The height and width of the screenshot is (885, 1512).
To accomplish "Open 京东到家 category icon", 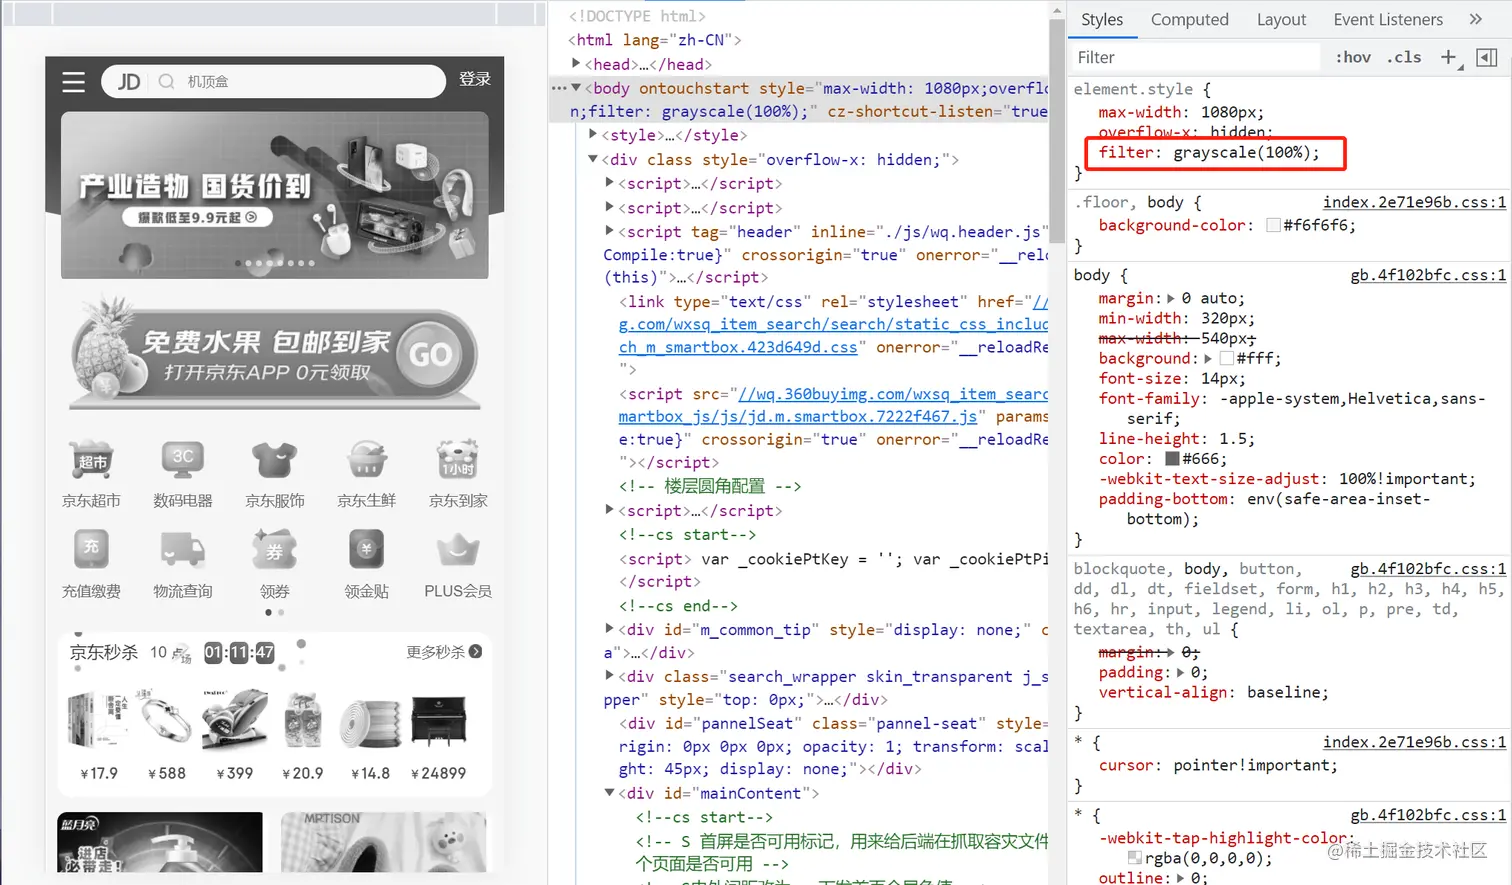I will 458,461.
